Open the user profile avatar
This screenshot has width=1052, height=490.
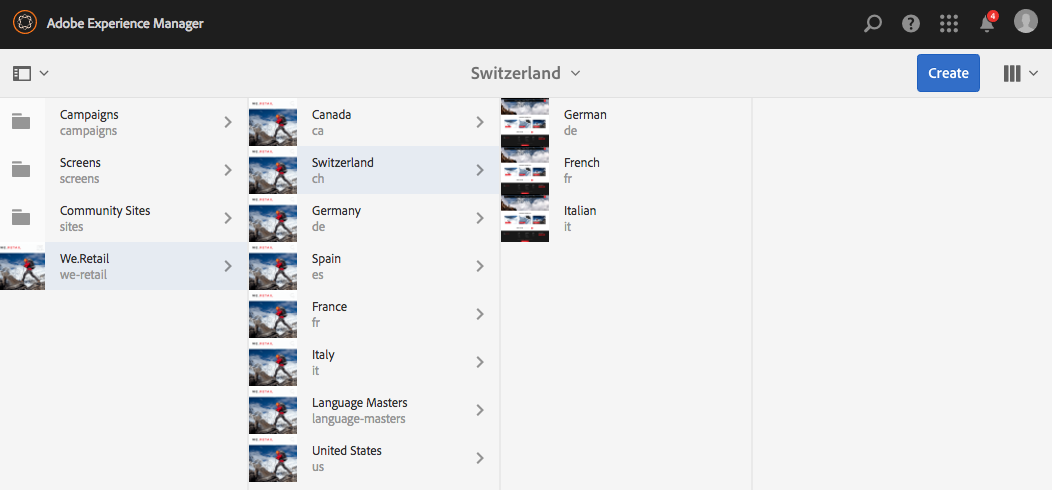1025,21
